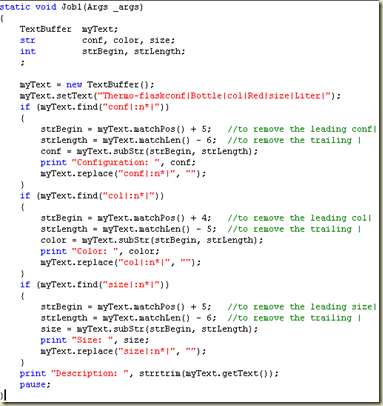Click the red string 'Thermo-flaskconf|Bottle|col|Red|size|Liter|'
Viewport: 383px width, 406px height.
coord(213,96)
